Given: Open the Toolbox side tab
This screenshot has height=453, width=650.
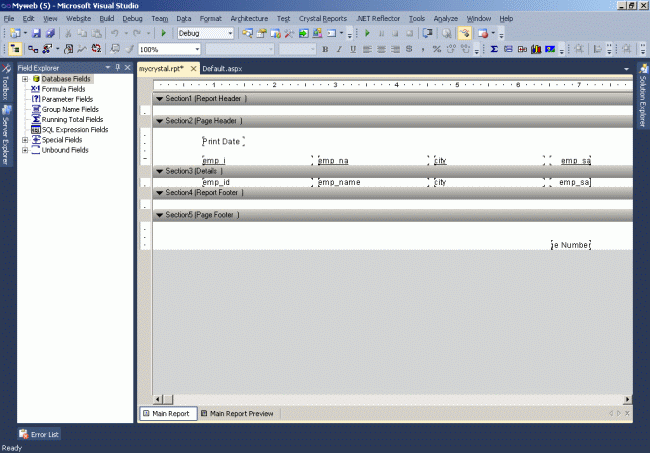Looking at the screenshot, I should 6,82.
